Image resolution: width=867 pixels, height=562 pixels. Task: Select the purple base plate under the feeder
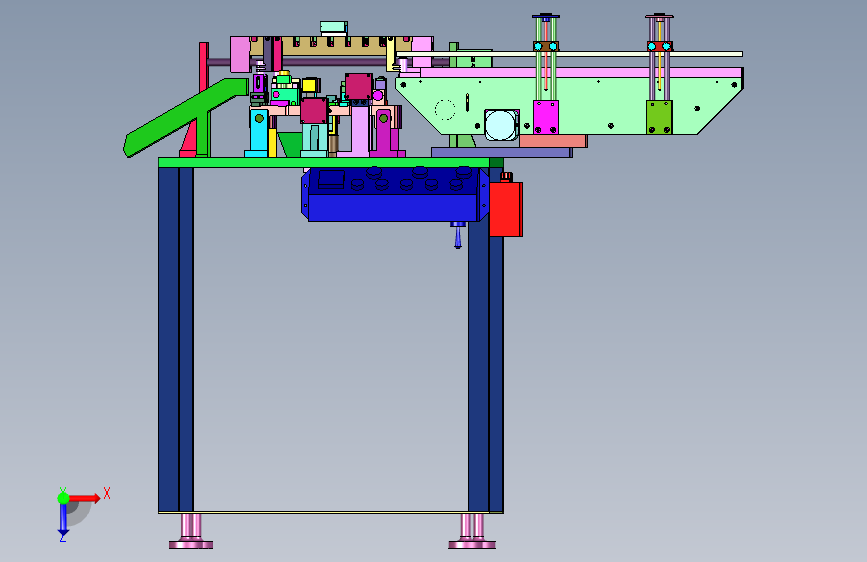[x=501, y=152]
